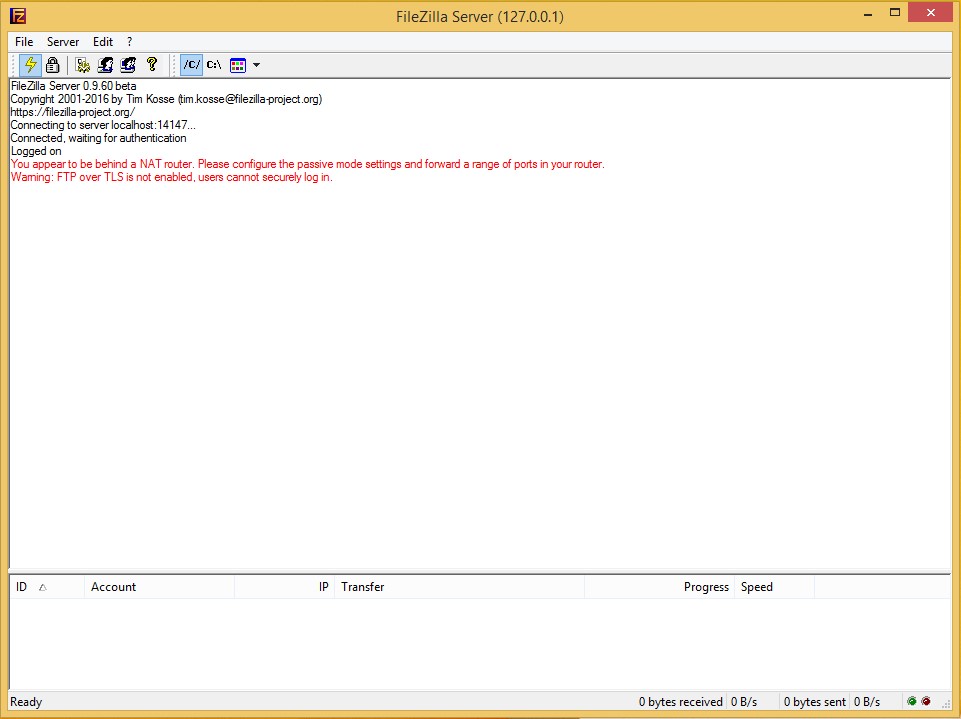This screenshot has width=961, height=719.
Task: Open the Groups dialog double-head icon
Action: pos(128,64)
